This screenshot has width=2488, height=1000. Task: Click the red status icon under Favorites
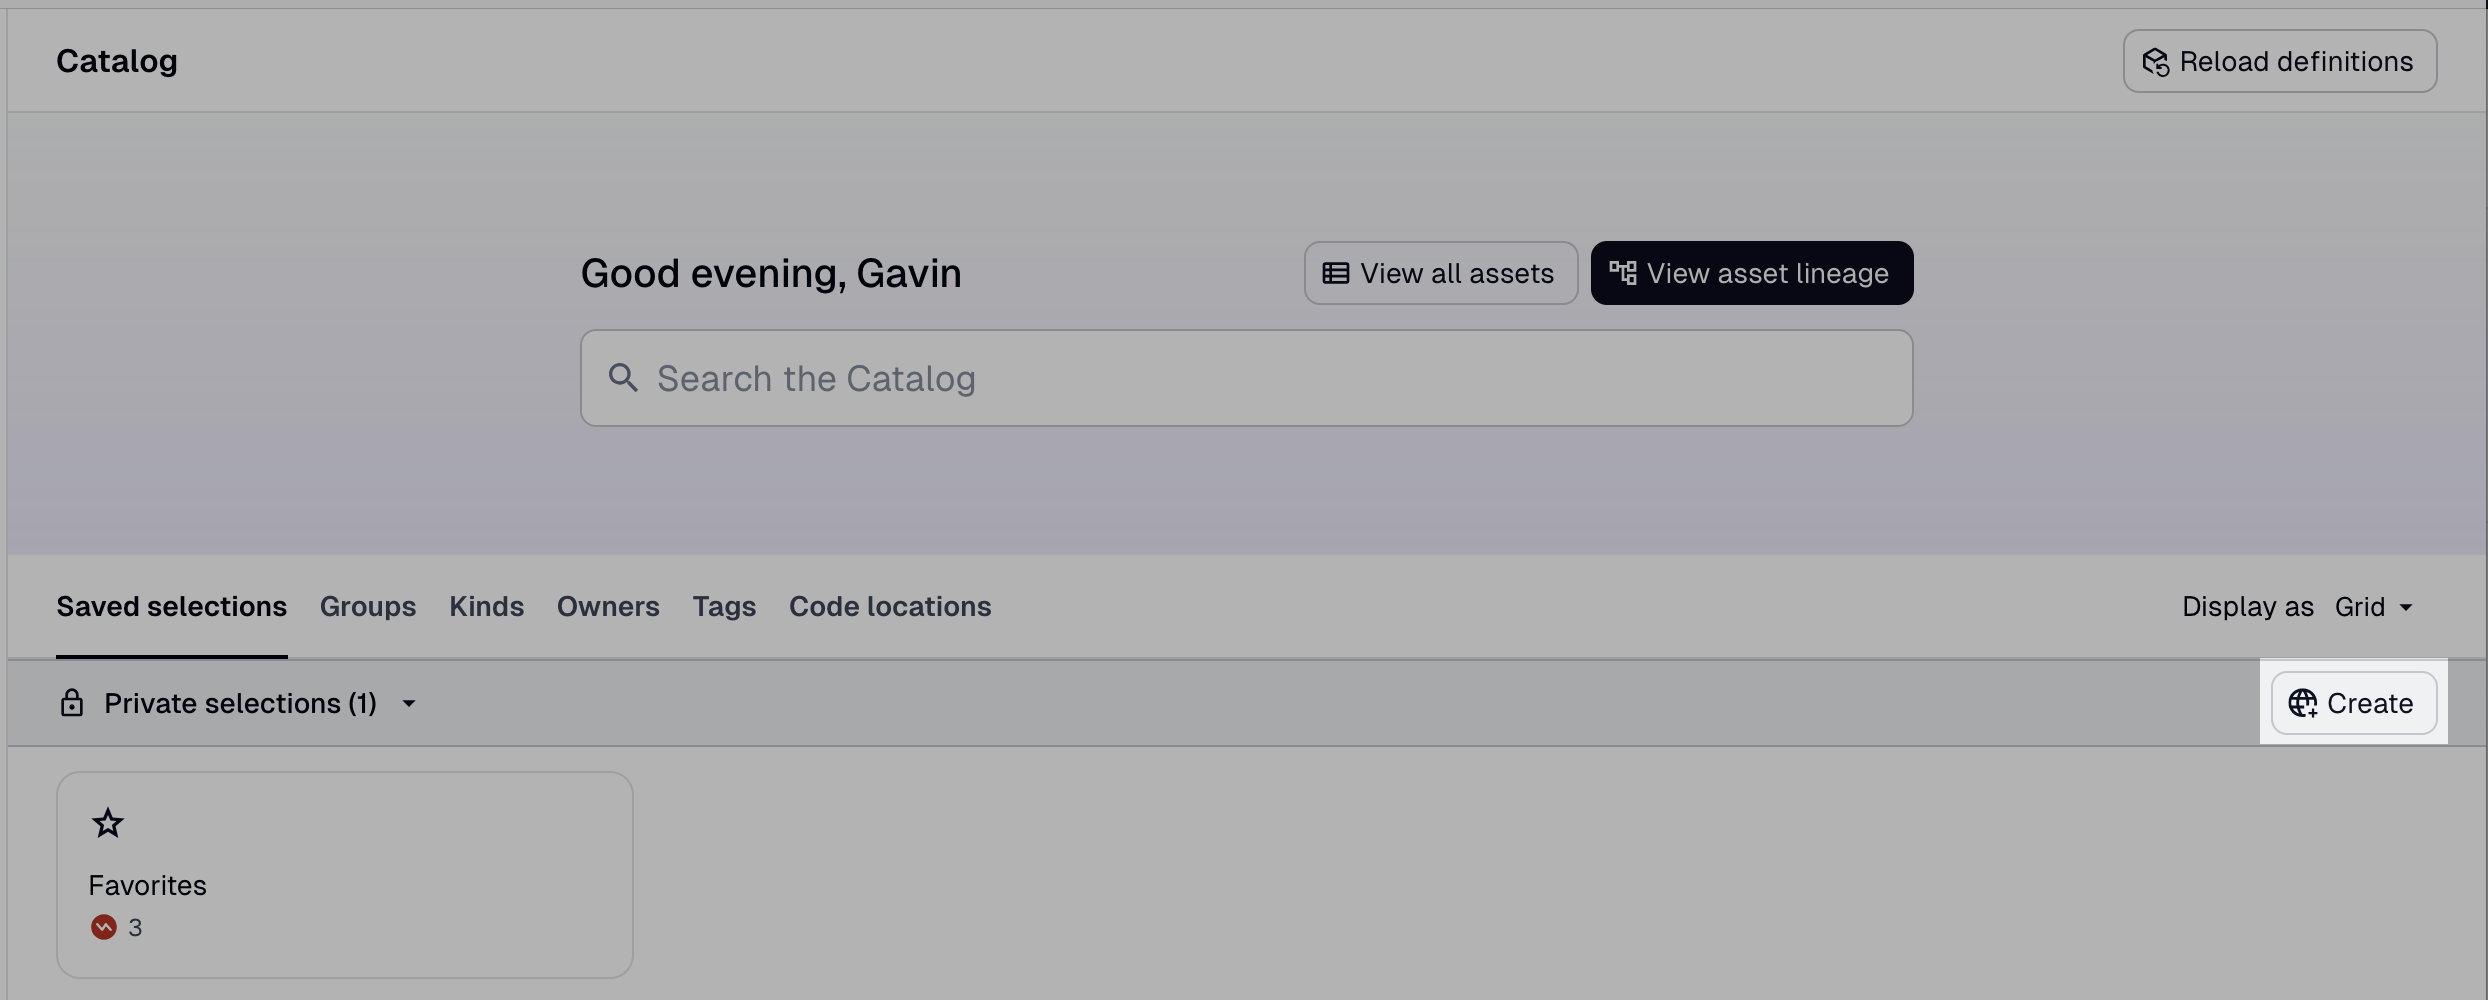pyautogui.click(x=104, y=927)
